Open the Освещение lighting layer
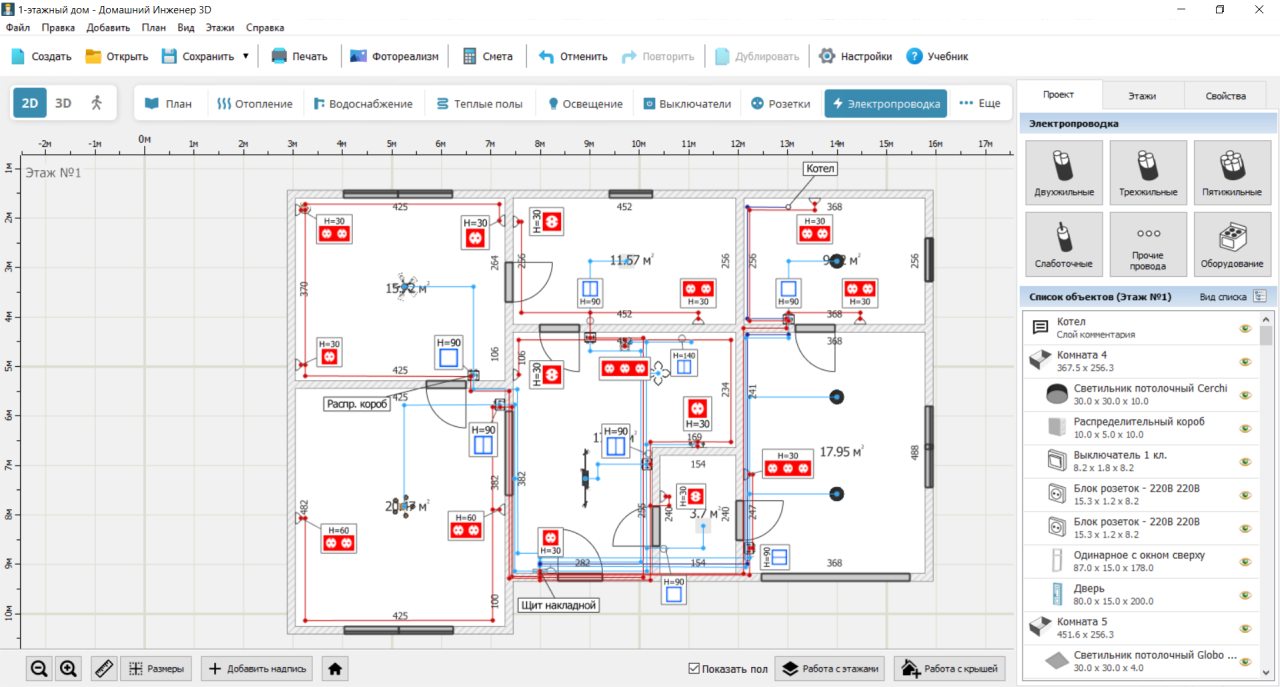 click(585, 103)
